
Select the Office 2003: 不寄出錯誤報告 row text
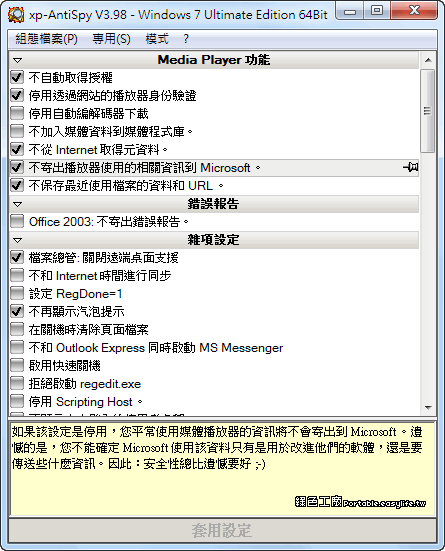109,222
